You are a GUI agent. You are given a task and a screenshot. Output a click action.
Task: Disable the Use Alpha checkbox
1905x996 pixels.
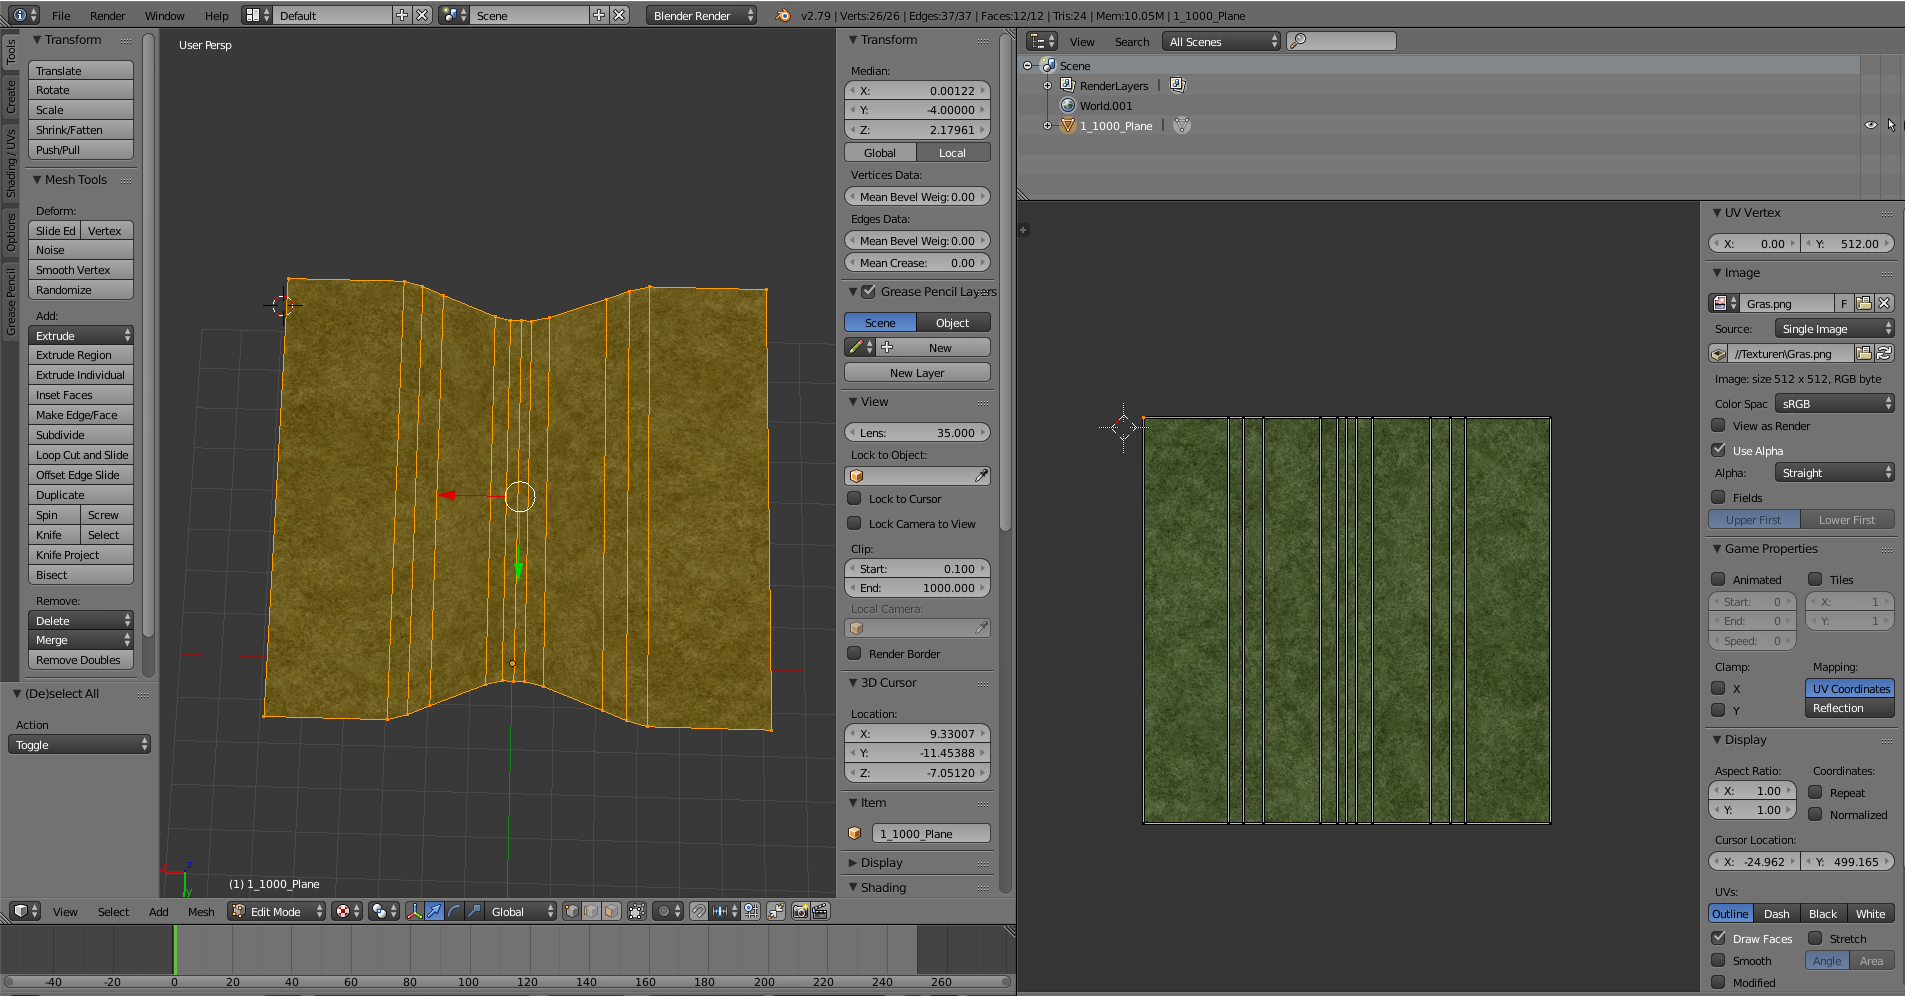1718,450
